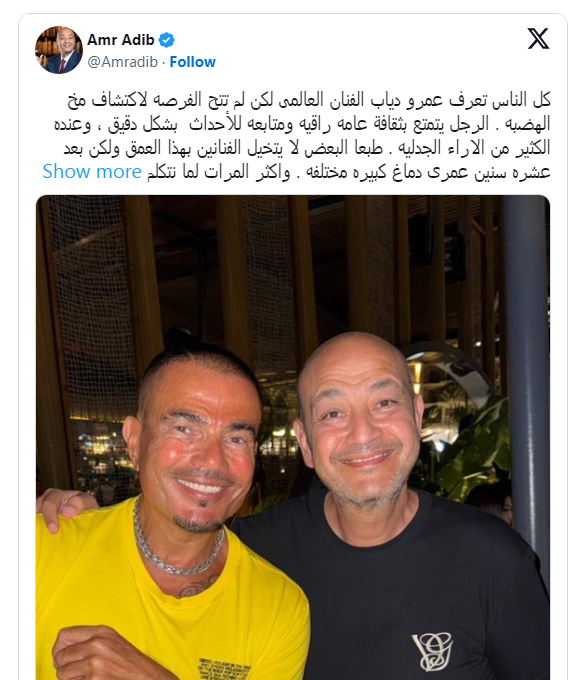Follow the @Amradib account
574x680 pixels.
coord(192,62)
